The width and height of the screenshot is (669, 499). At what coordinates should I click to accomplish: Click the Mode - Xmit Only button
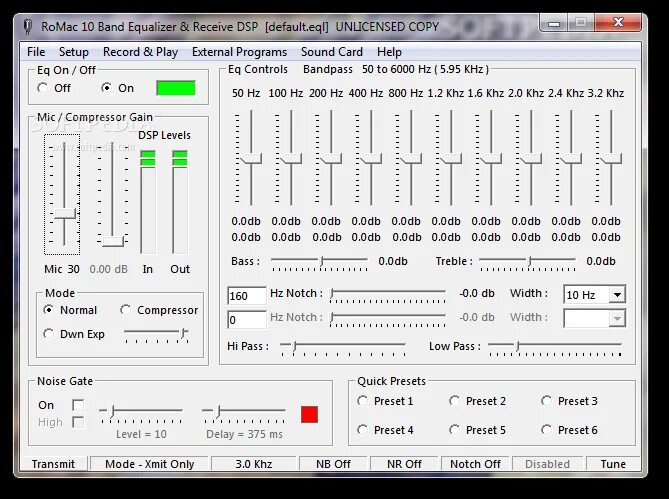tap(149, 464)
